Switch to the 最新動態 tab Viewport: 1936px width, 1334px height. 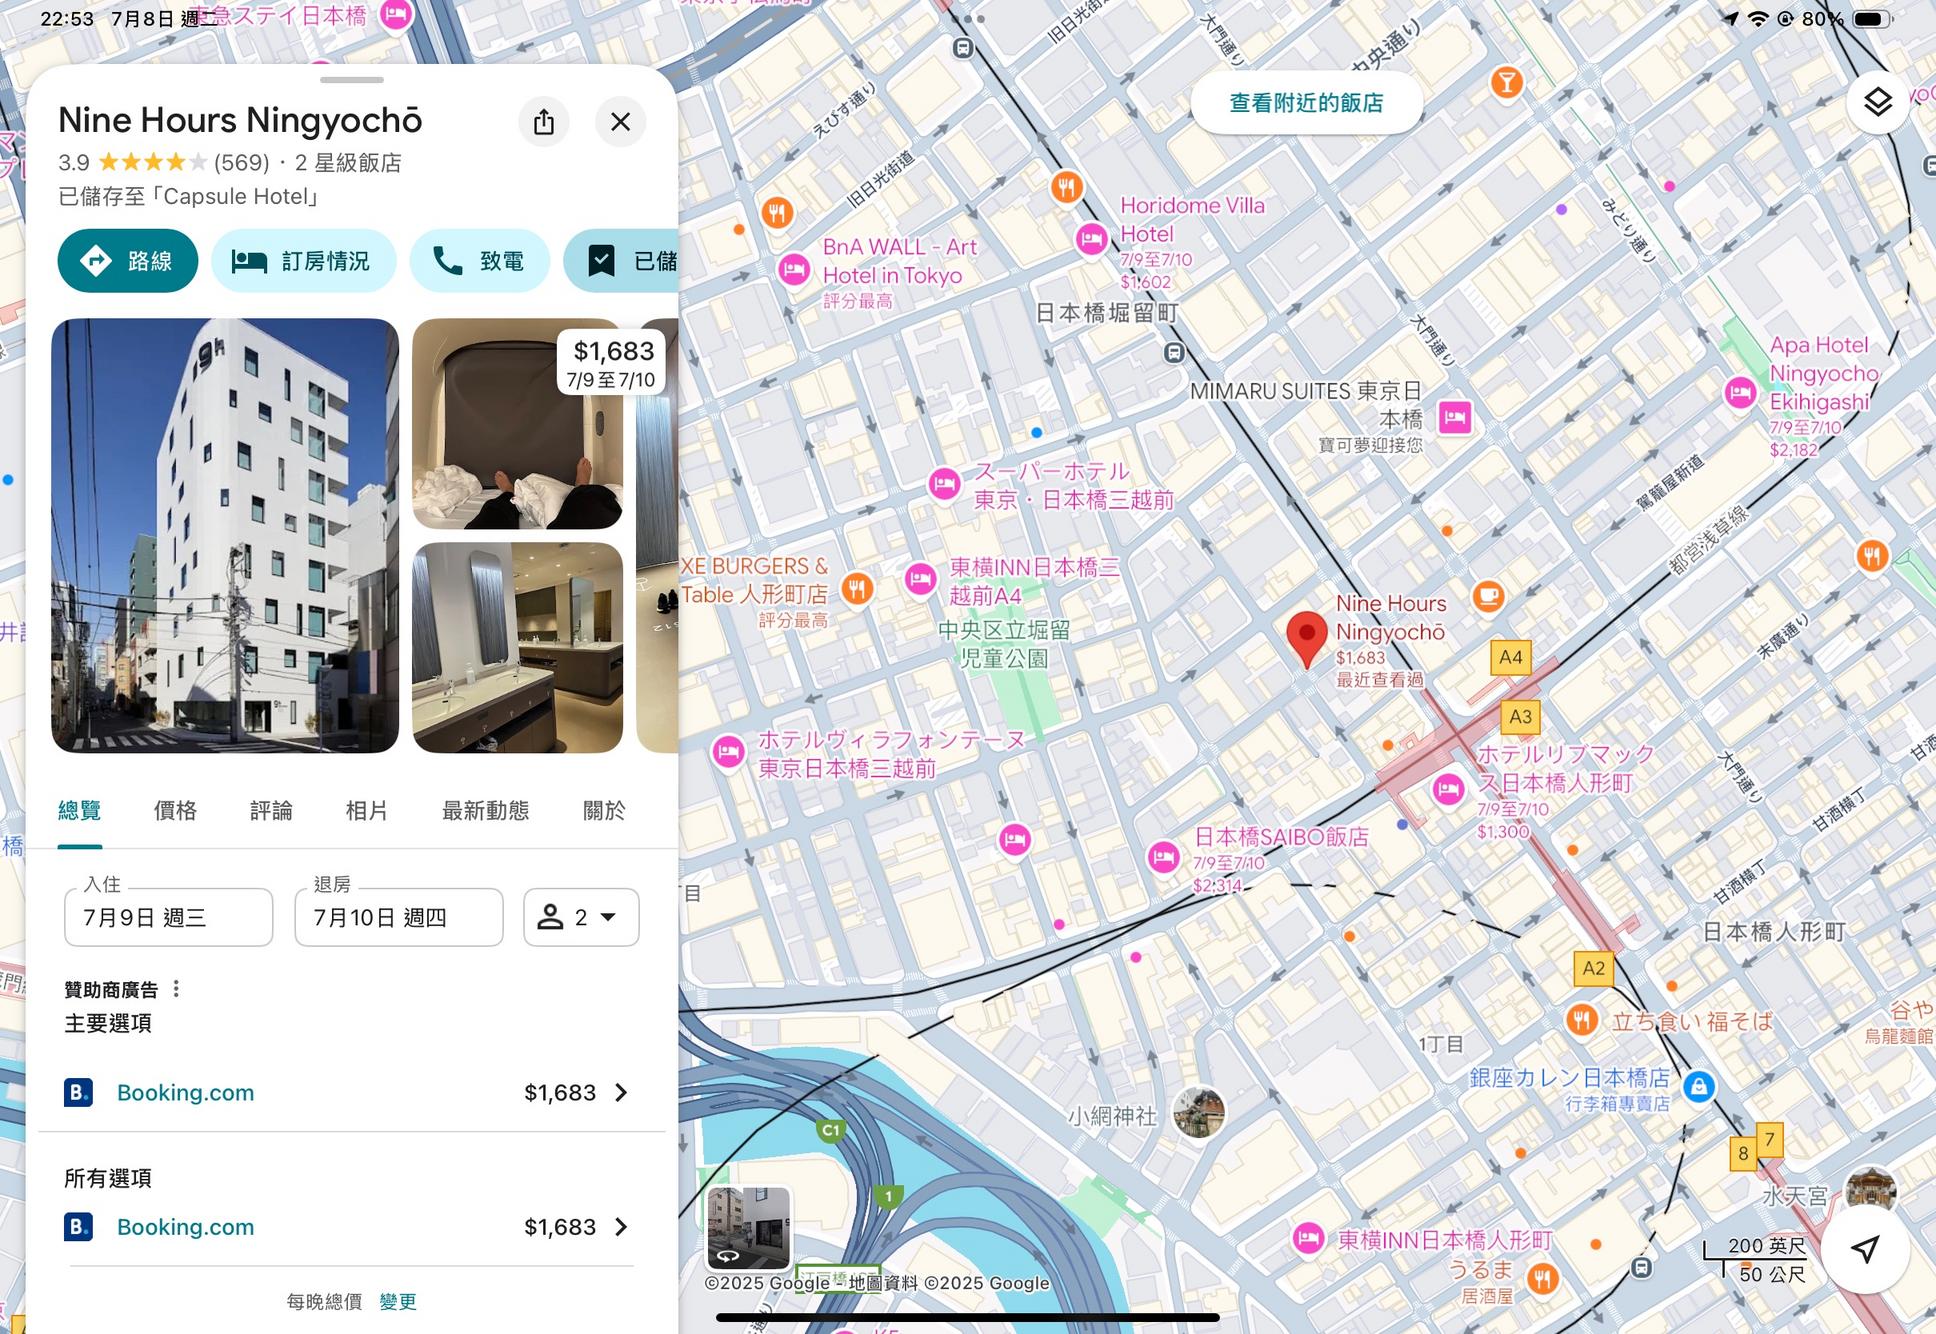485,810
